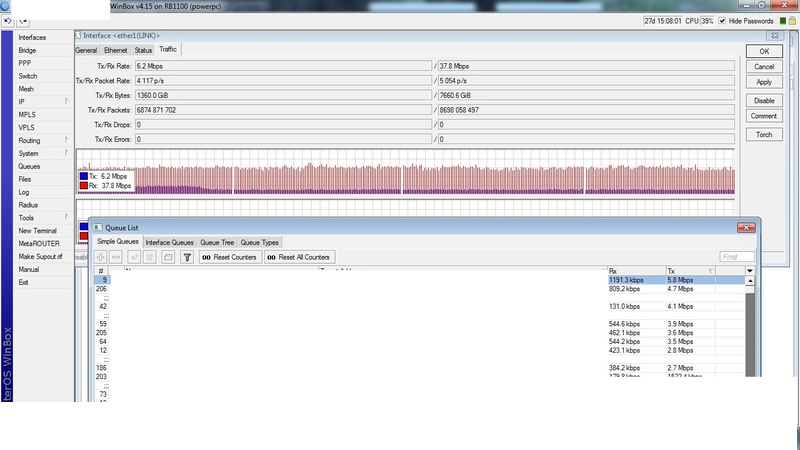Image resolution: width=800 pixels, height=450 pixels.
Task: Open Torch for ether1
Action: click(764, 134)
